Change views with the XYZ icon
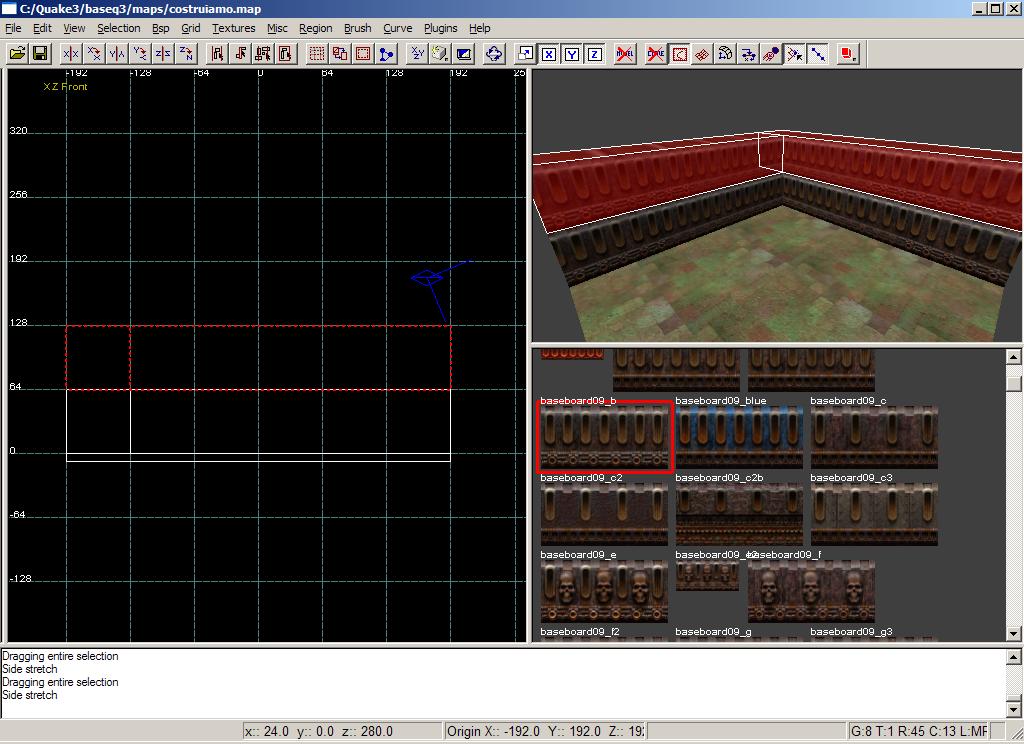Screen dimensions: 1024x744 (x=417, y=54)
